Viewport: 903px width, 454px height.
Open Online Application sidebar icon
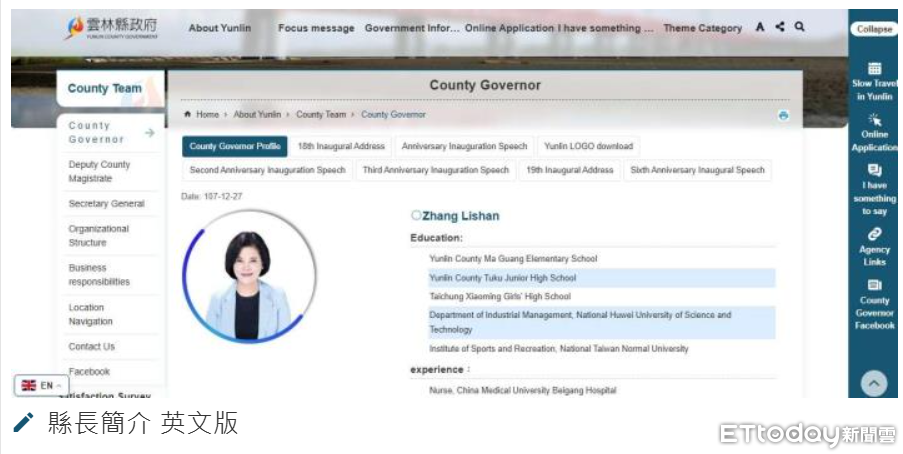(x=874, y=120)
